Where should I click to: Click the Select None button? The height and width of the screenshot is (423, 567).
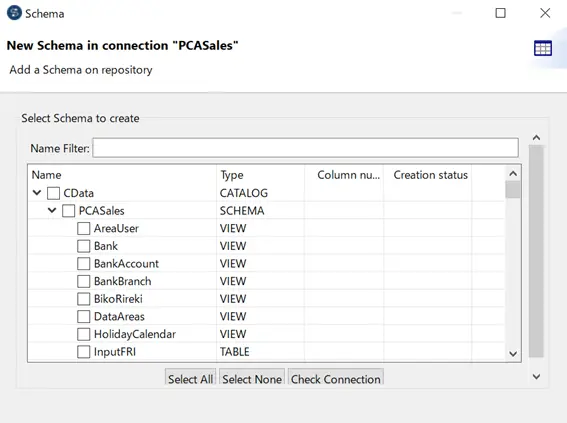pos(252,379)
